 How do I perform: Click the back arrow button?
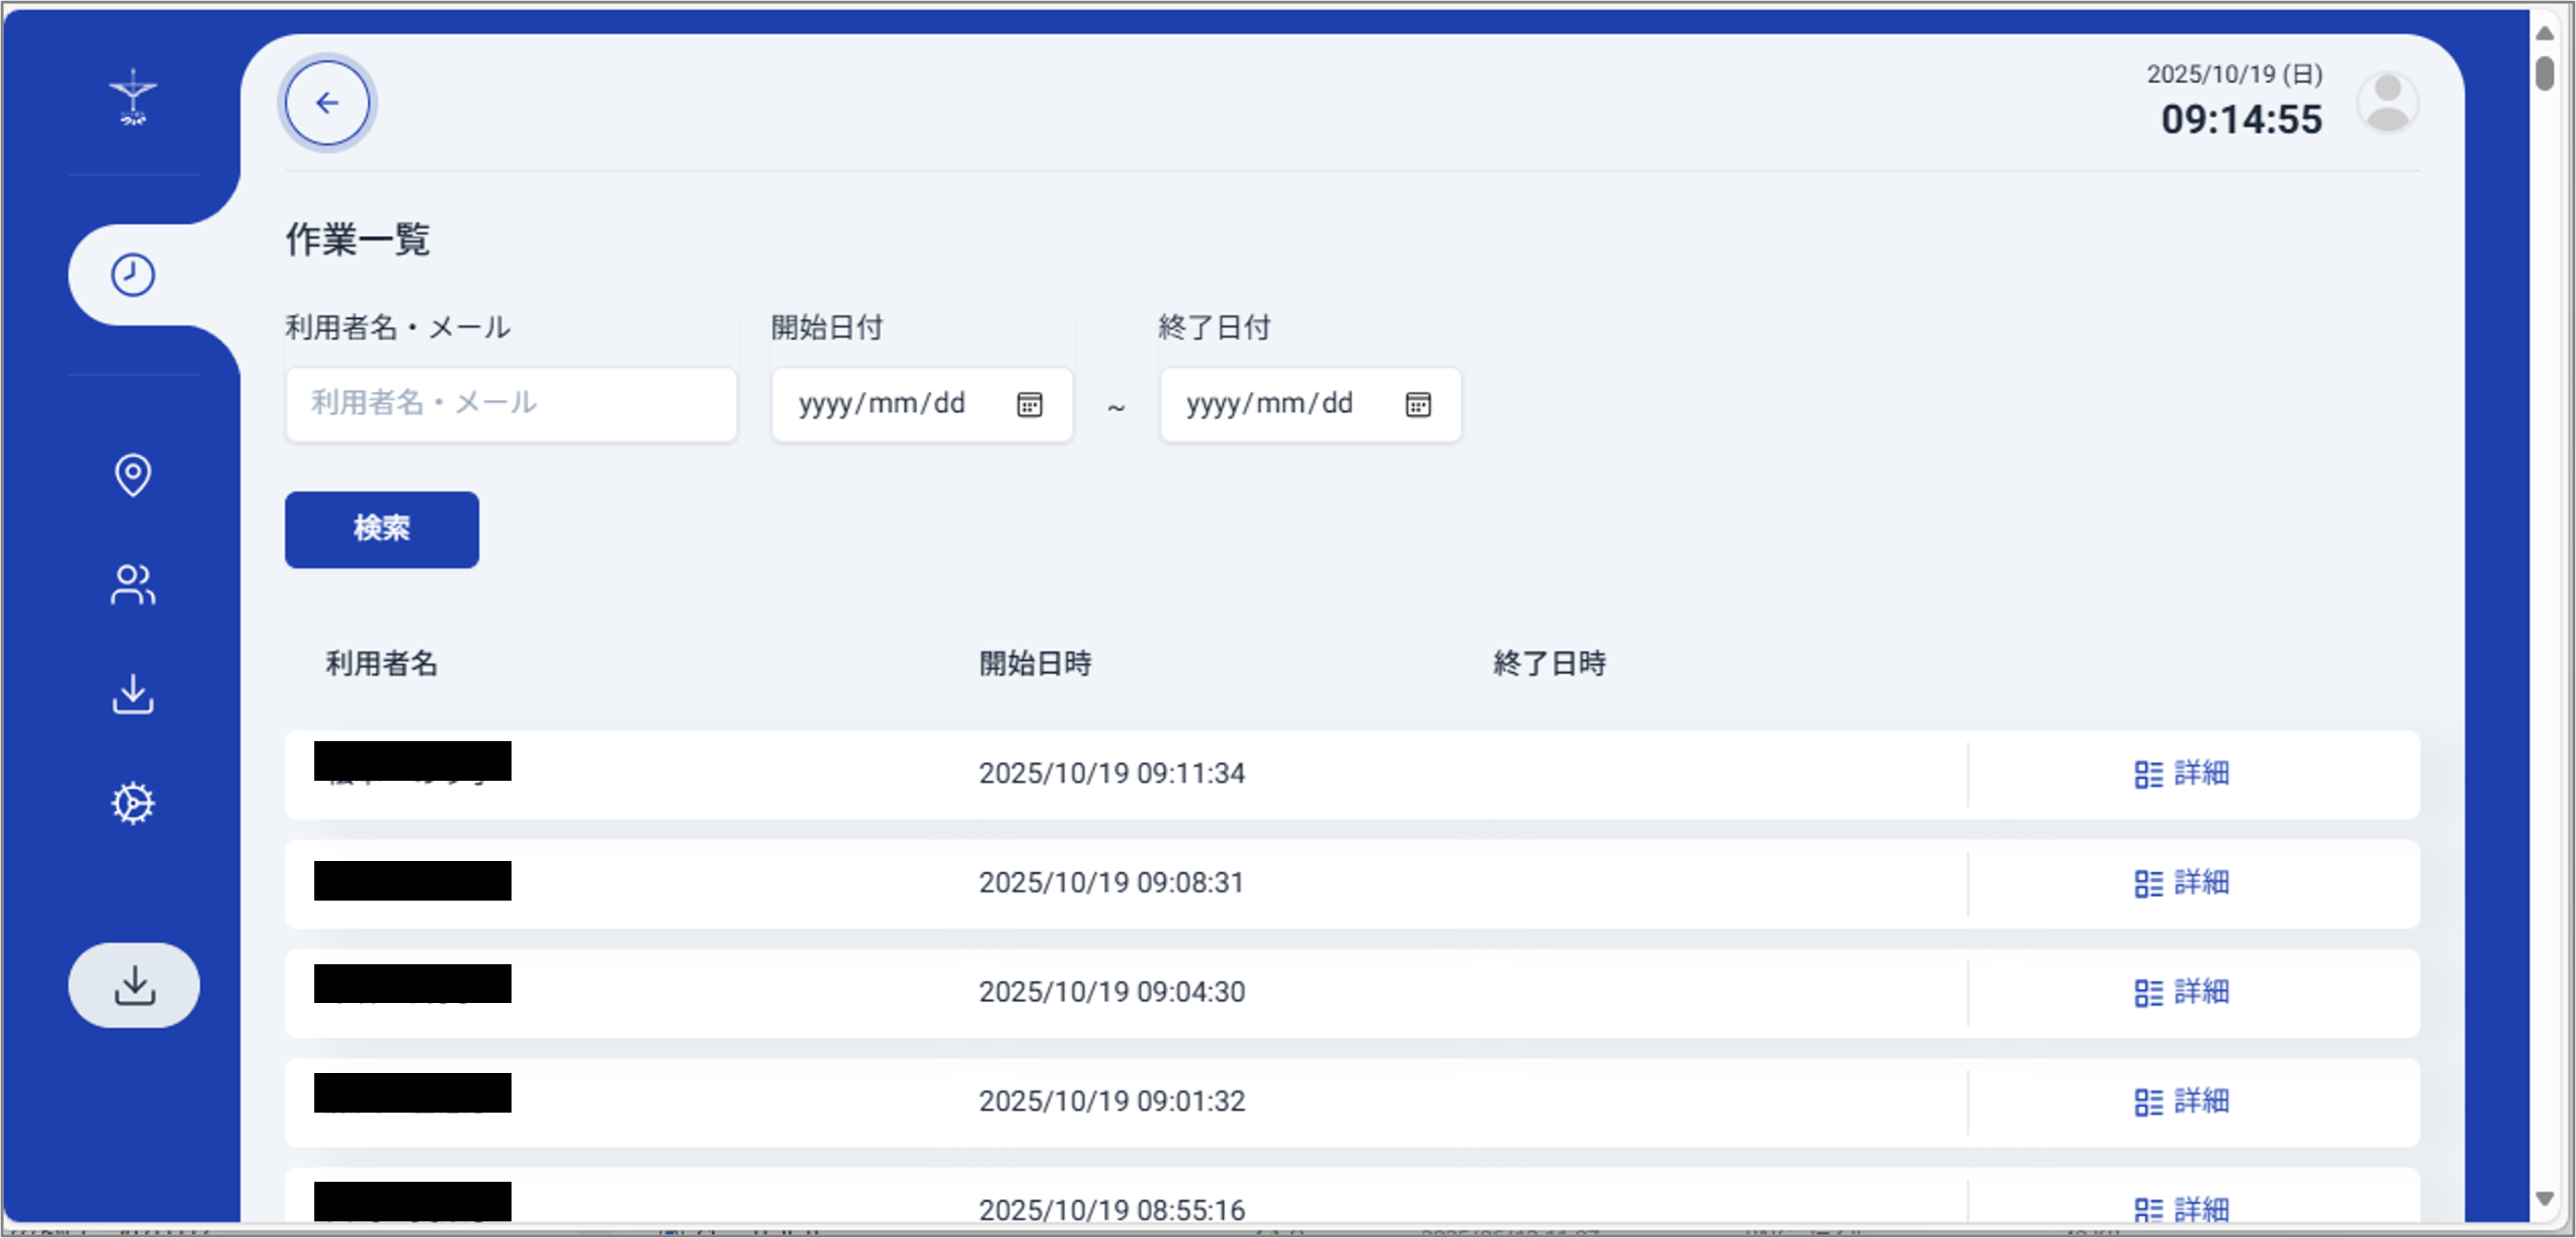[x=327, y=103]
